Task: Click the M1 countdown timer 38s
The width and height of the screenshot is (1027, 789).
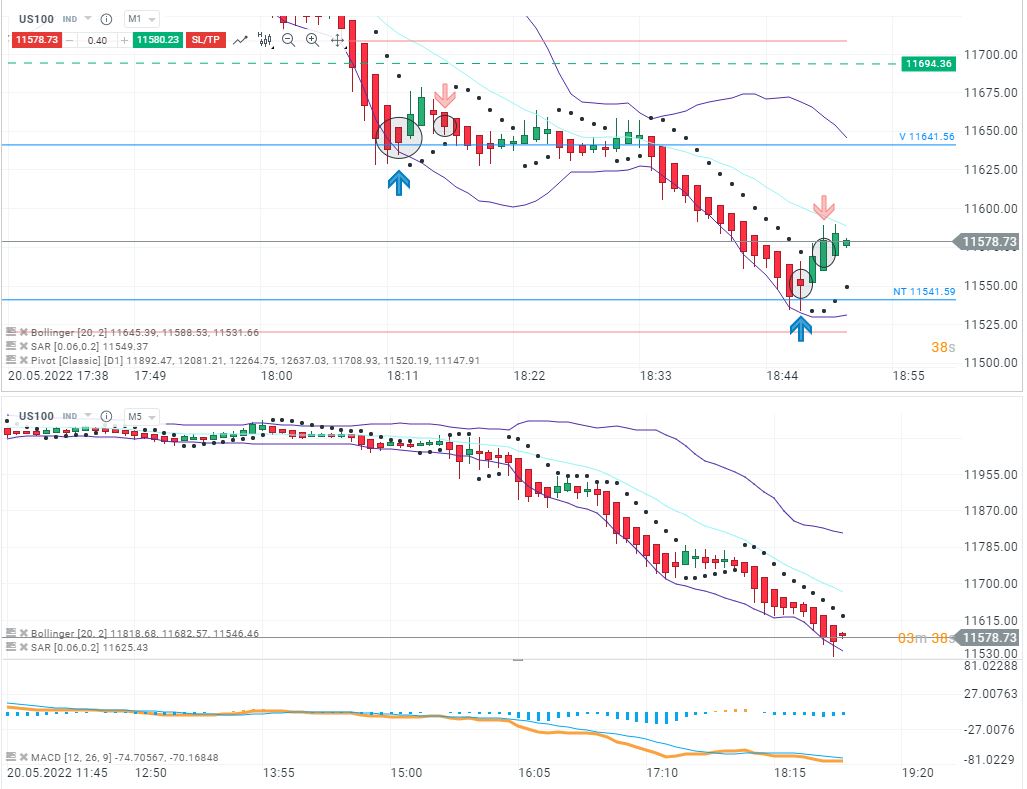Action: 943,347
